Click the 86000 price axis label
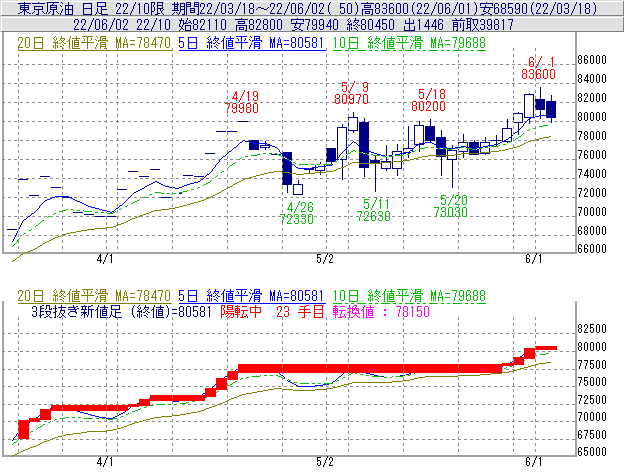This screenshot has width=624, height=475. 592,60
